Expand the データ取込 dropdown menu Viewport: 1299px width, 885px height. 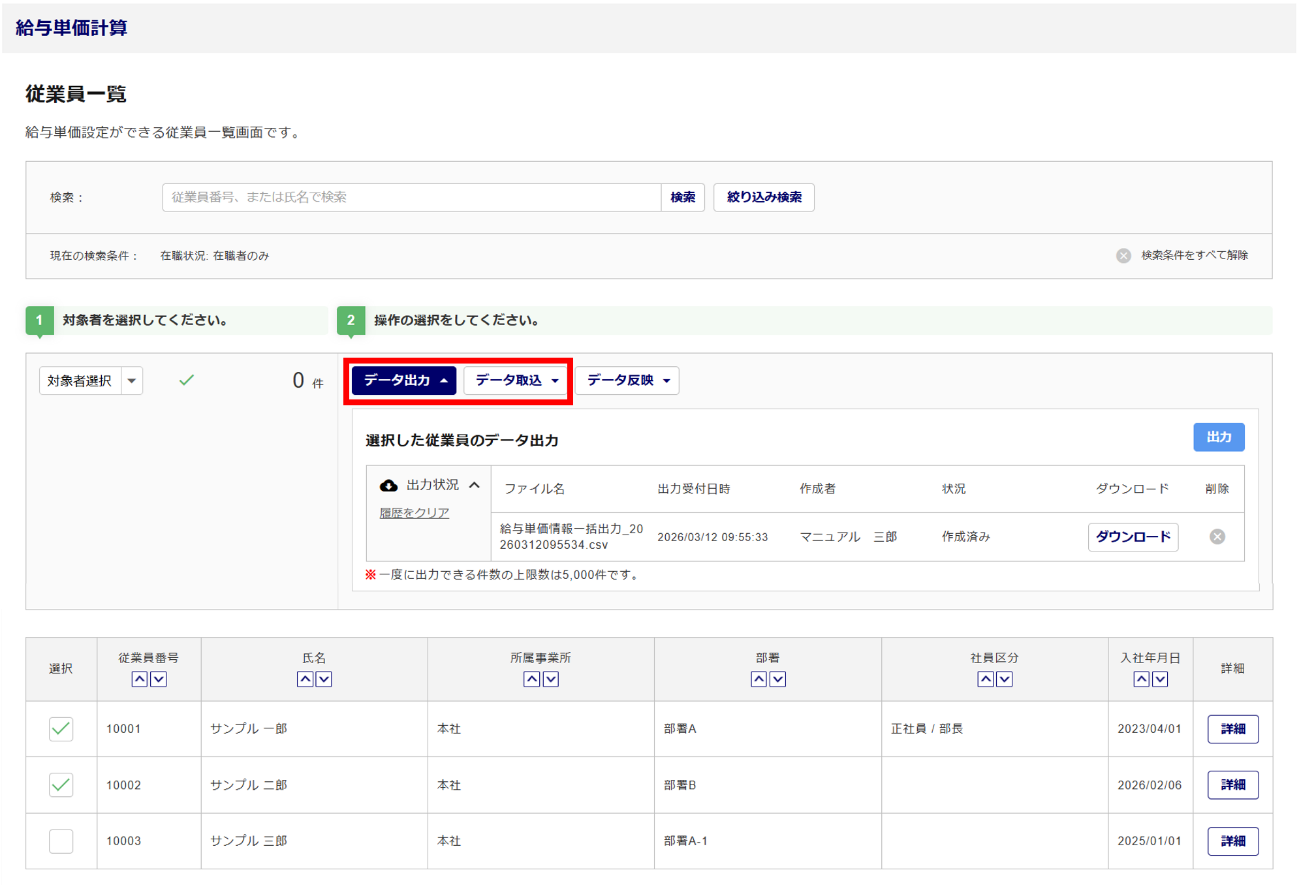(516, 381)
